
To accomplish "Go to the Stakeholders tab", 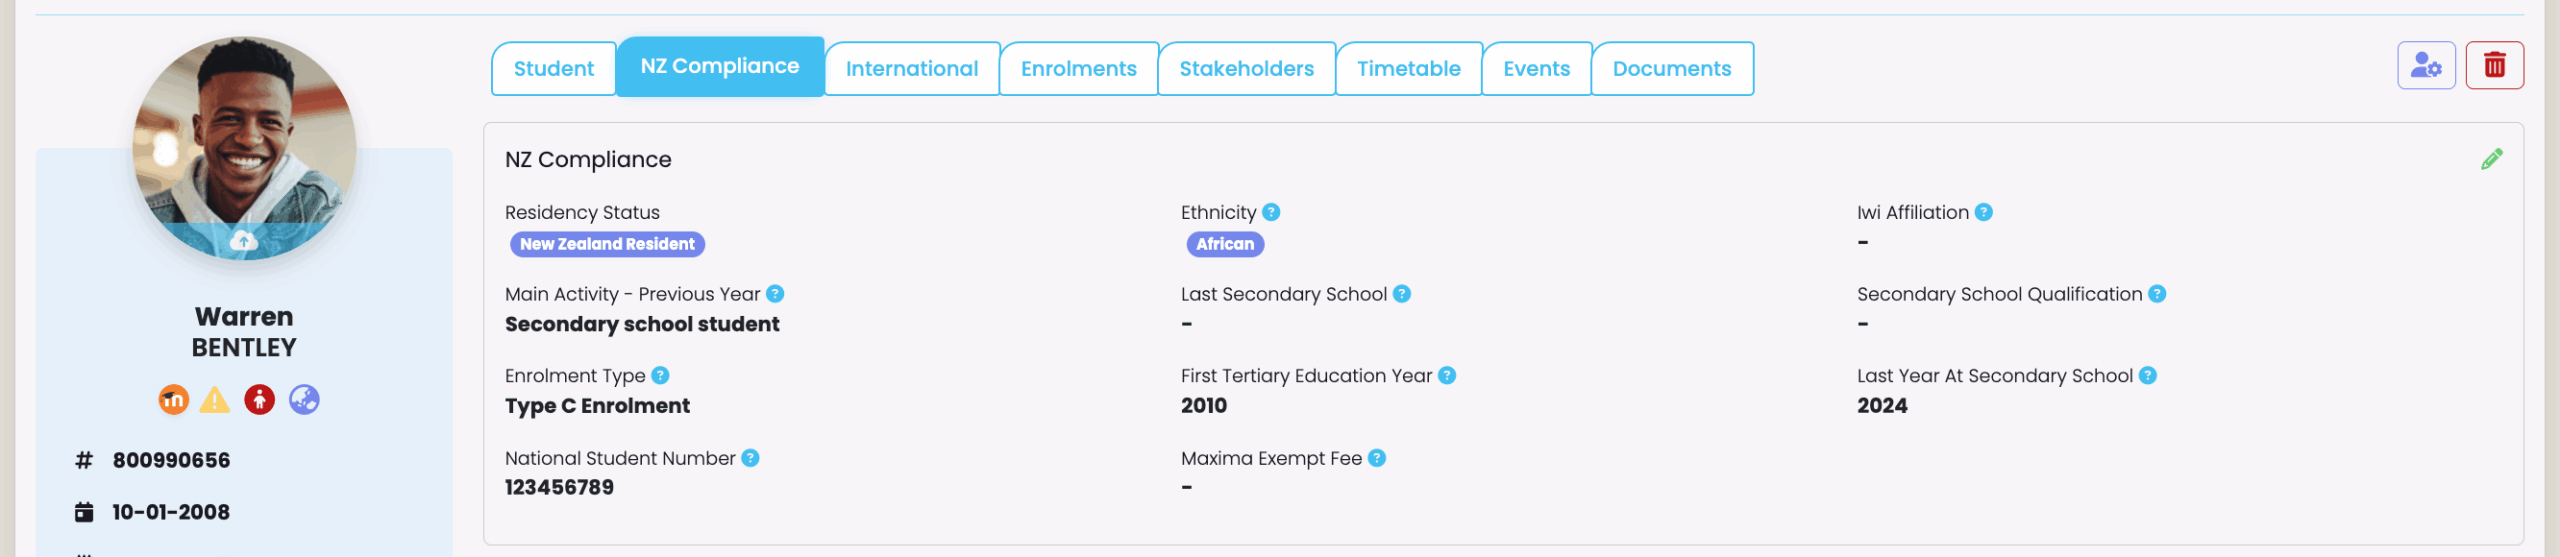I will click(1247, 69).
